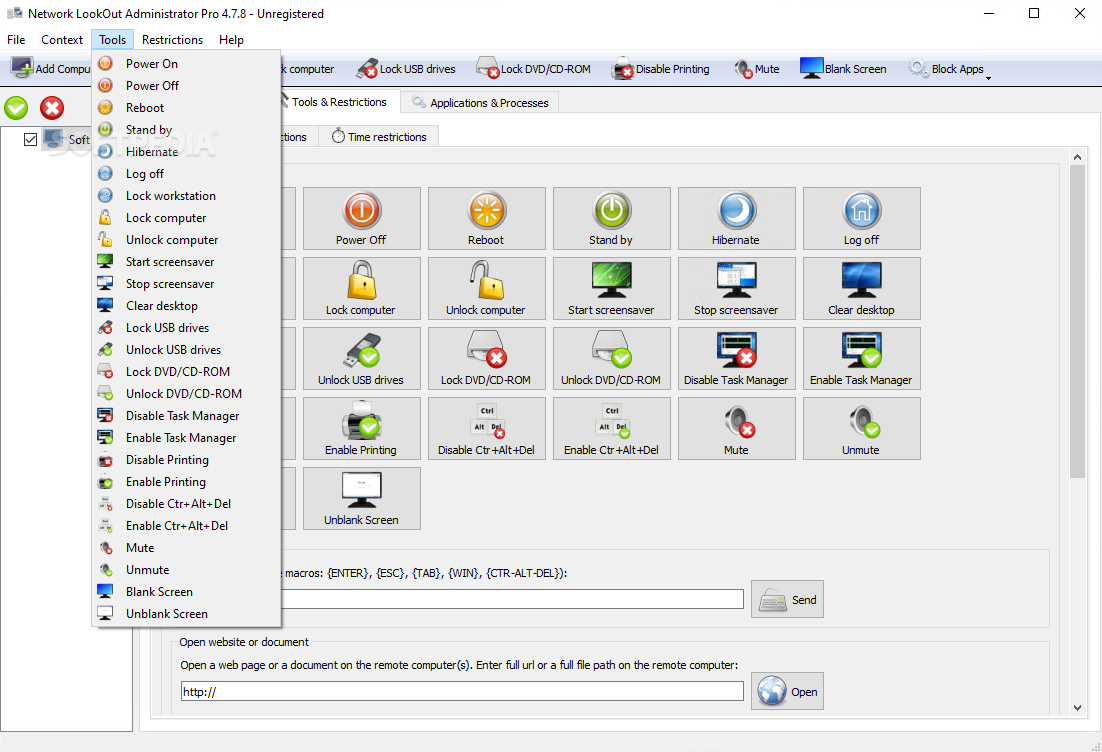Image resolution: width=1102 pixels, height=752 pixels.
Task: Open the Context menu
Action: (x=62, y=39)
